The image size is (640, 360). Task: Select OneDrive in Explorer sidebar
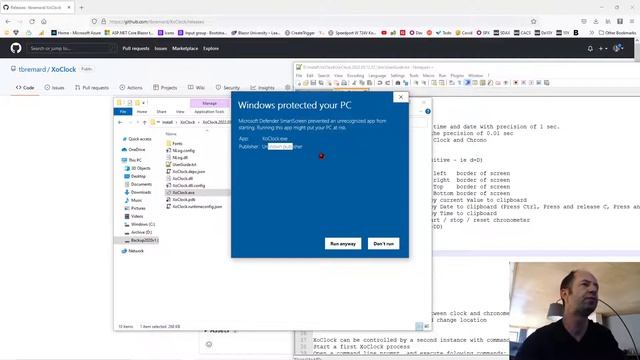pos(133,149)
